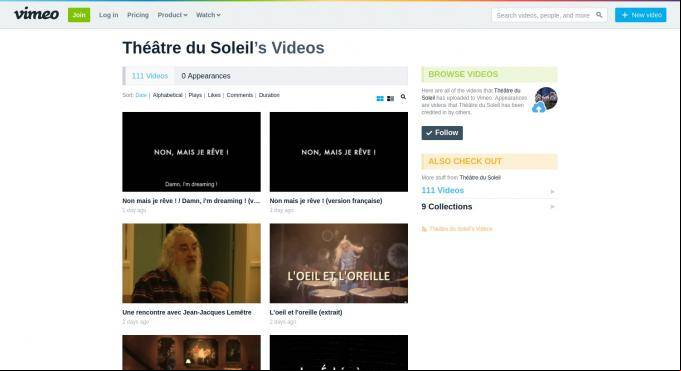Click the Search videos input field
Screen dimensions: 681x371
point(543,15)
